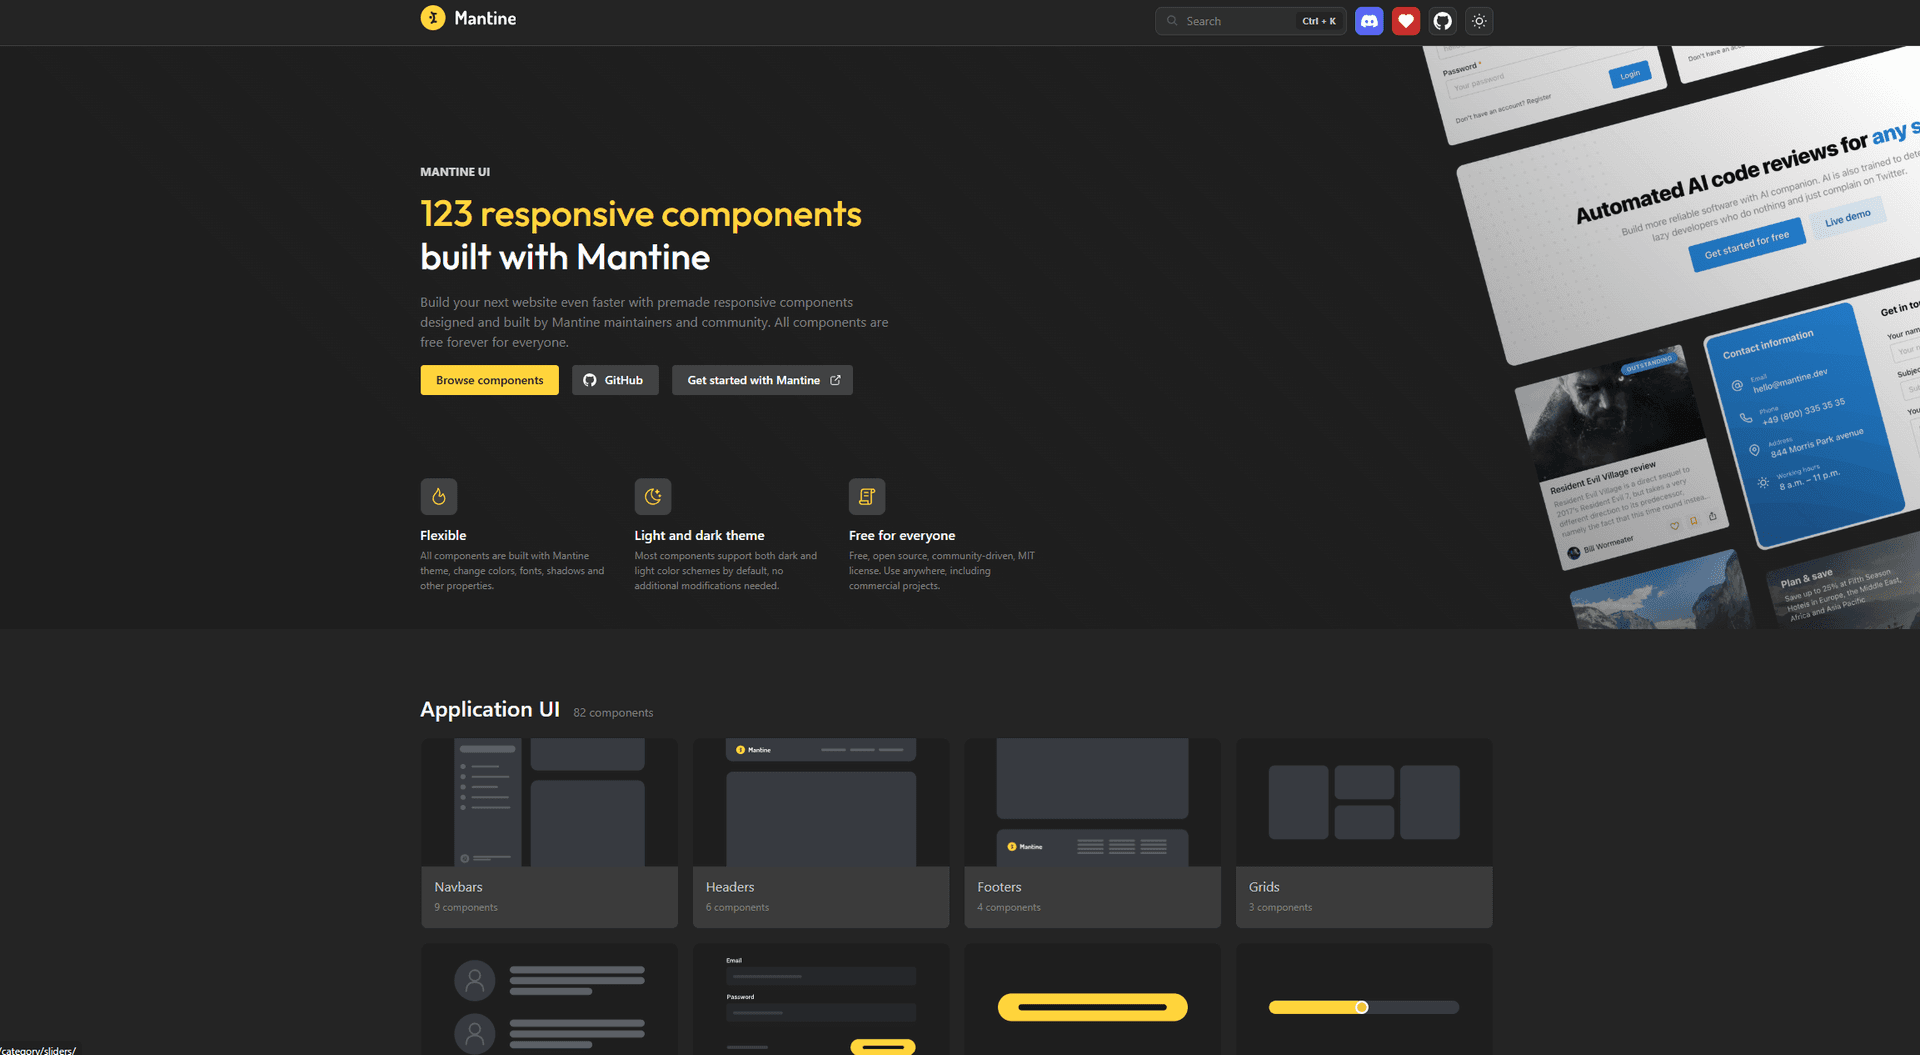Click the Mantine logo in header

[x=468, y=19]
